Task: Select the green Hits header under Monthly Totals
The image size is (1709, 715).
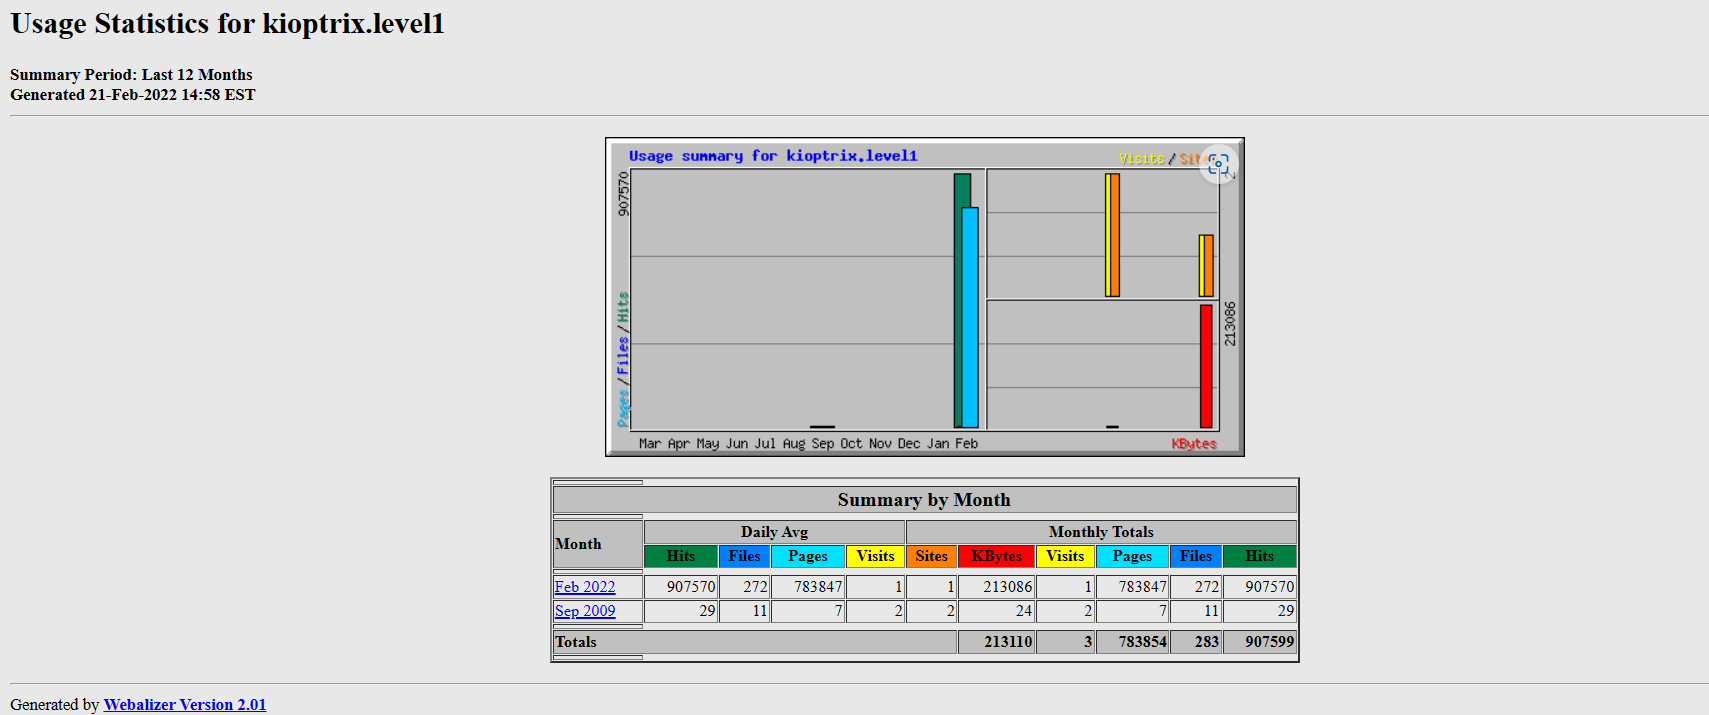Action: click(x=1259, y=556)
